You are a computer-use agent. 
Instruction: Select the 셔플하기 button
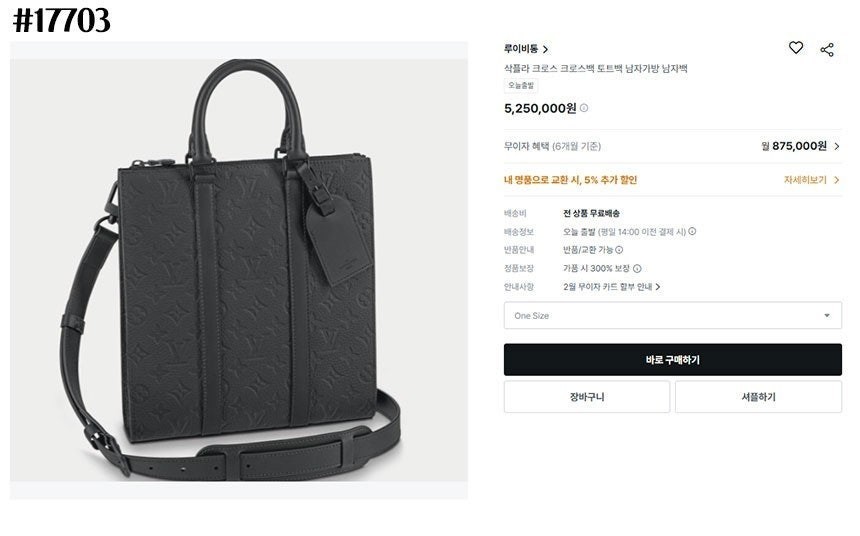758,397
